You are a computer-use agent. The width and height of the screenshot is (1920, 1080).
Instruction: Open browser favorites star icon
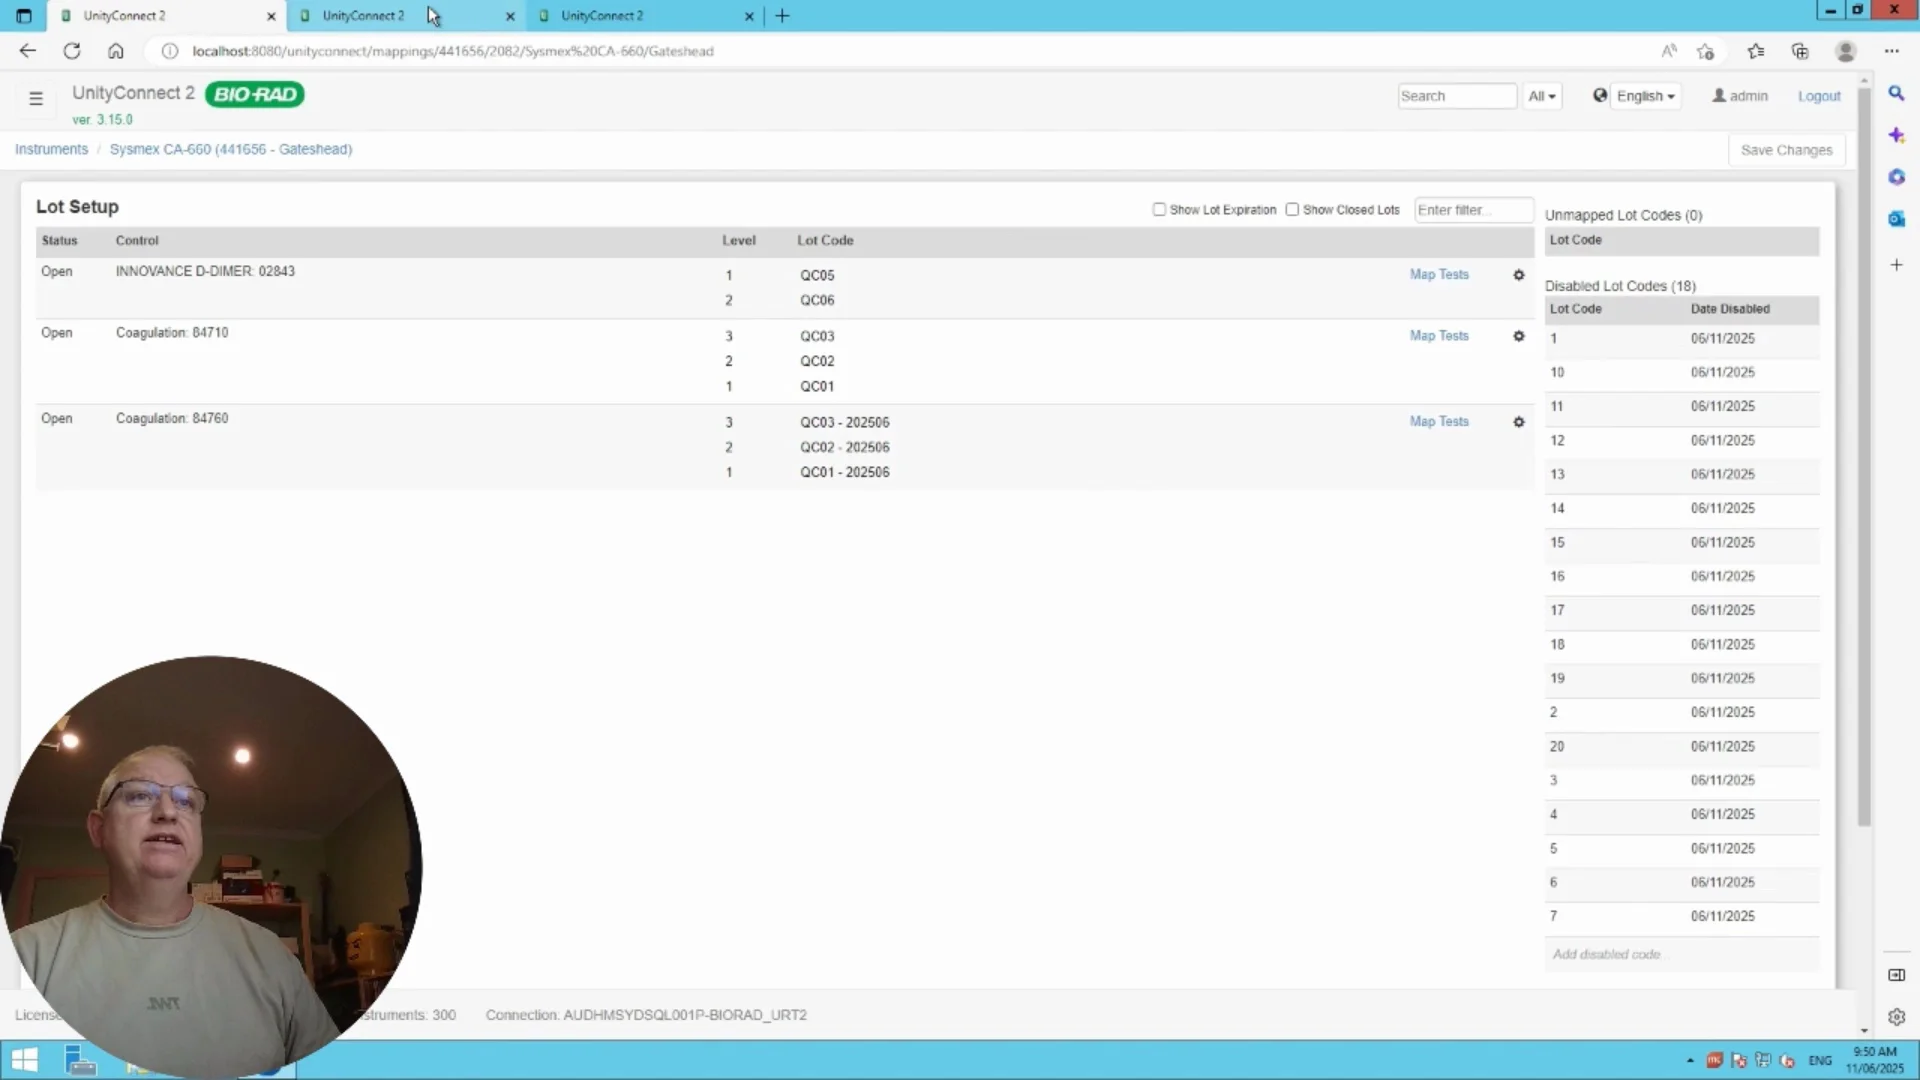tap(1756, 51)
